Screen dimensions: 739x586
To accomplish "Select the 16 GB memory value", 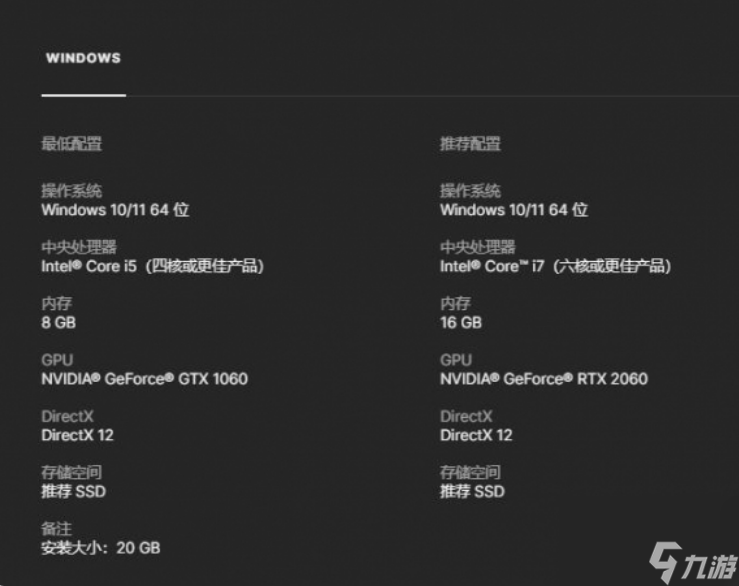I will [x=461, y=322].
